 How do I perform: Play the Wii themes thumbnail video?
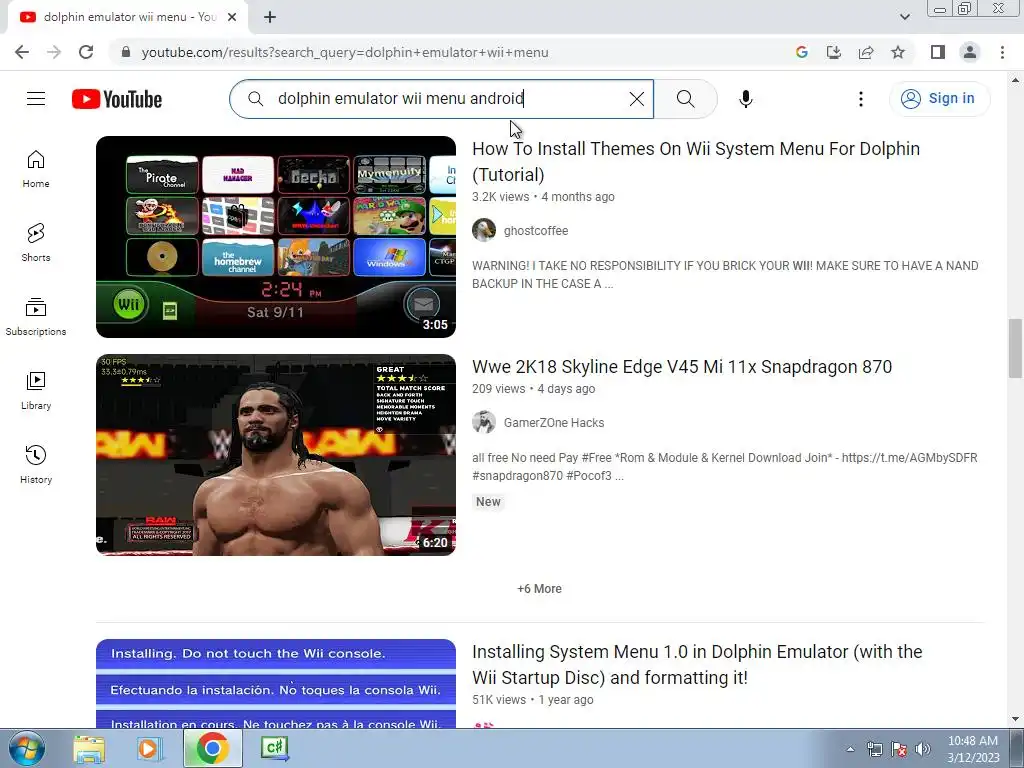276,237
